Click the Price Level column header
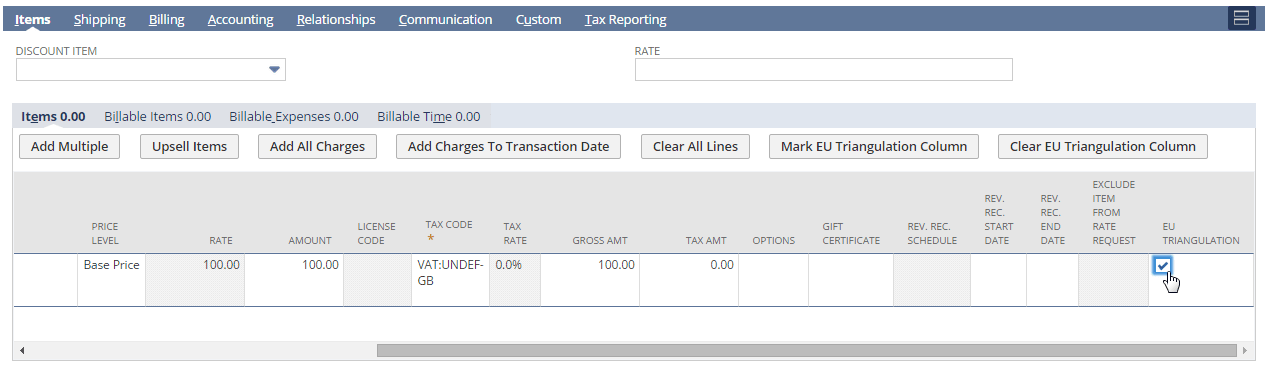1269x367 pixels. [105, 233]
